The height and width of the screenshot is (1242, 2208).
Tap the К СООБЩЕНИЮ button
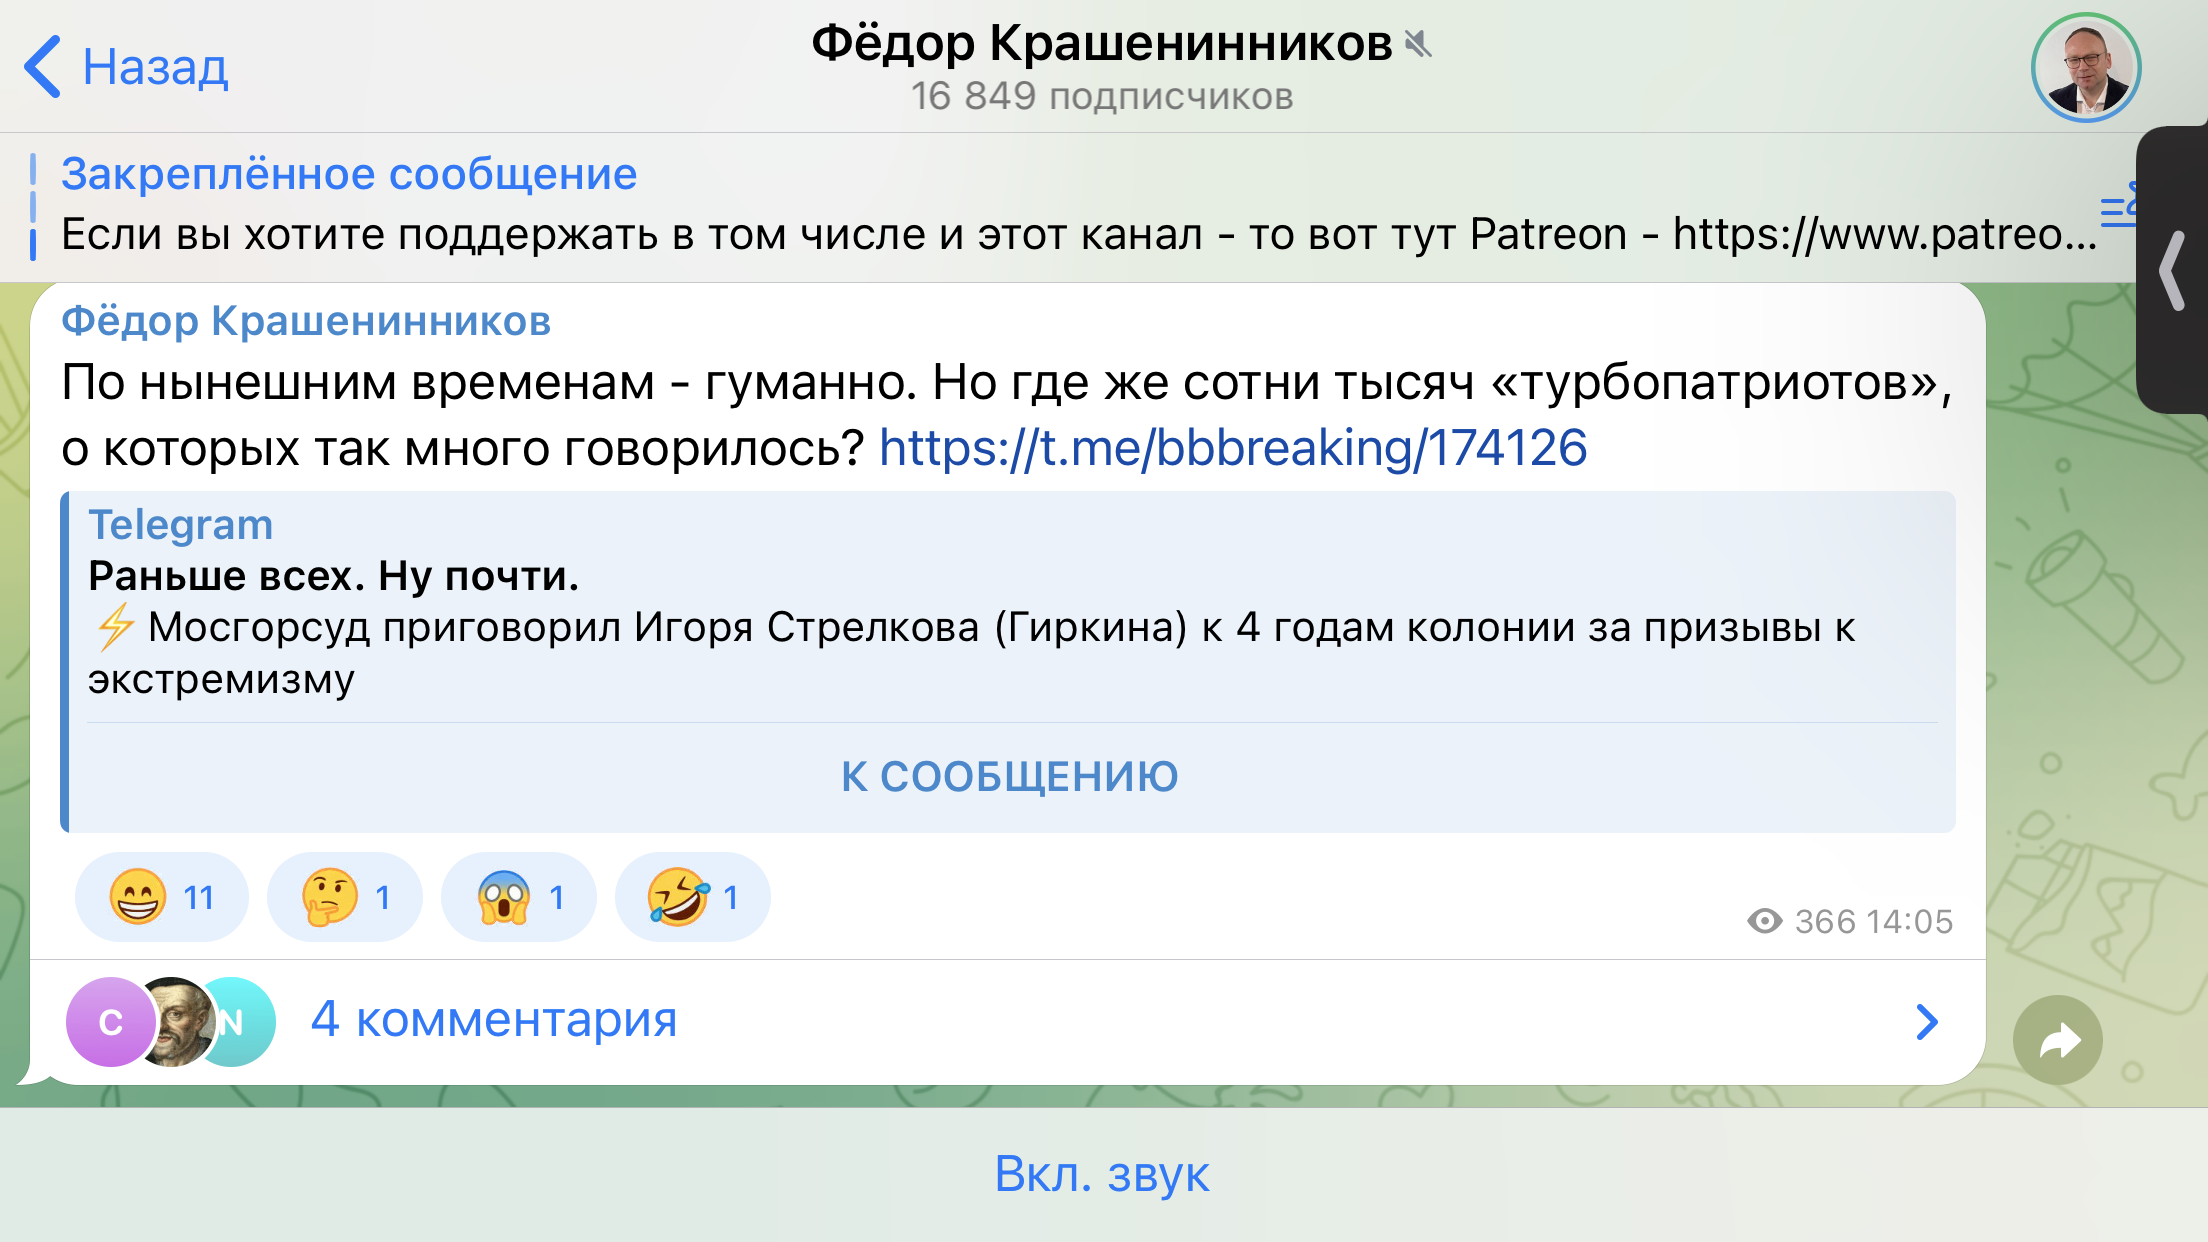coord(1010,777)
